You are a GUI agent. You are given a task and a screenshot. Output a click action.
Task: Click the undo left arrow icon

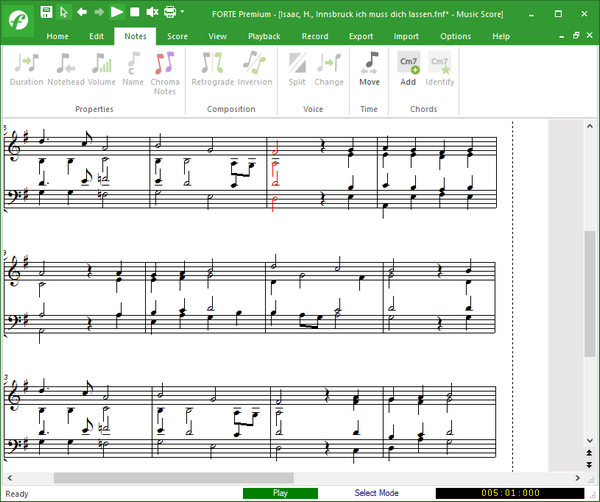tap(82, 12)
